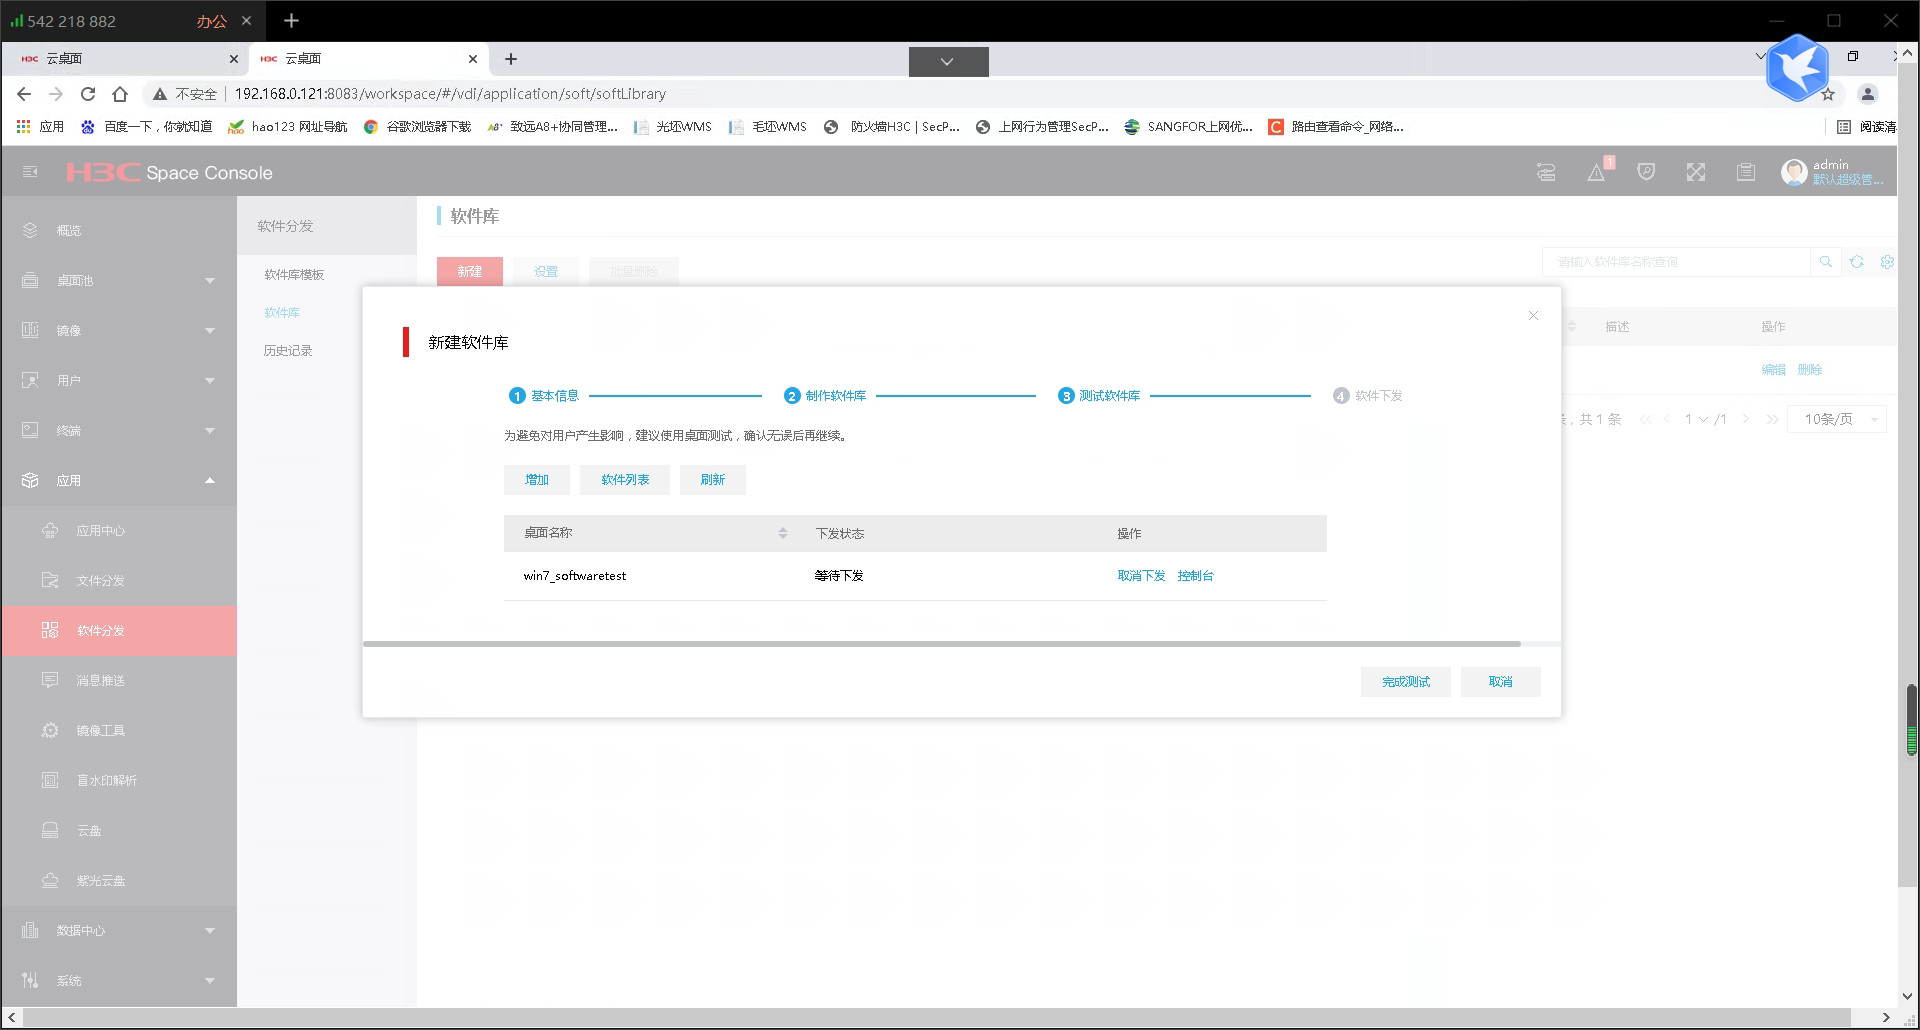This screenshot has height=1030, width=1920.
Task: Click the 取消 button in the dialog
Action: pos(1500,682)
